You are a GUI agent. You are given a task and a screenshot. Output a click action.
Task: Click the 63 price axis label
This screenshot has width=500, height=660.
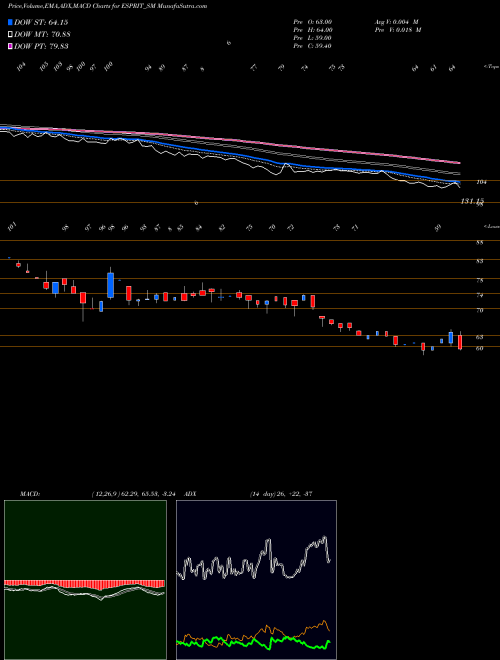480,337
